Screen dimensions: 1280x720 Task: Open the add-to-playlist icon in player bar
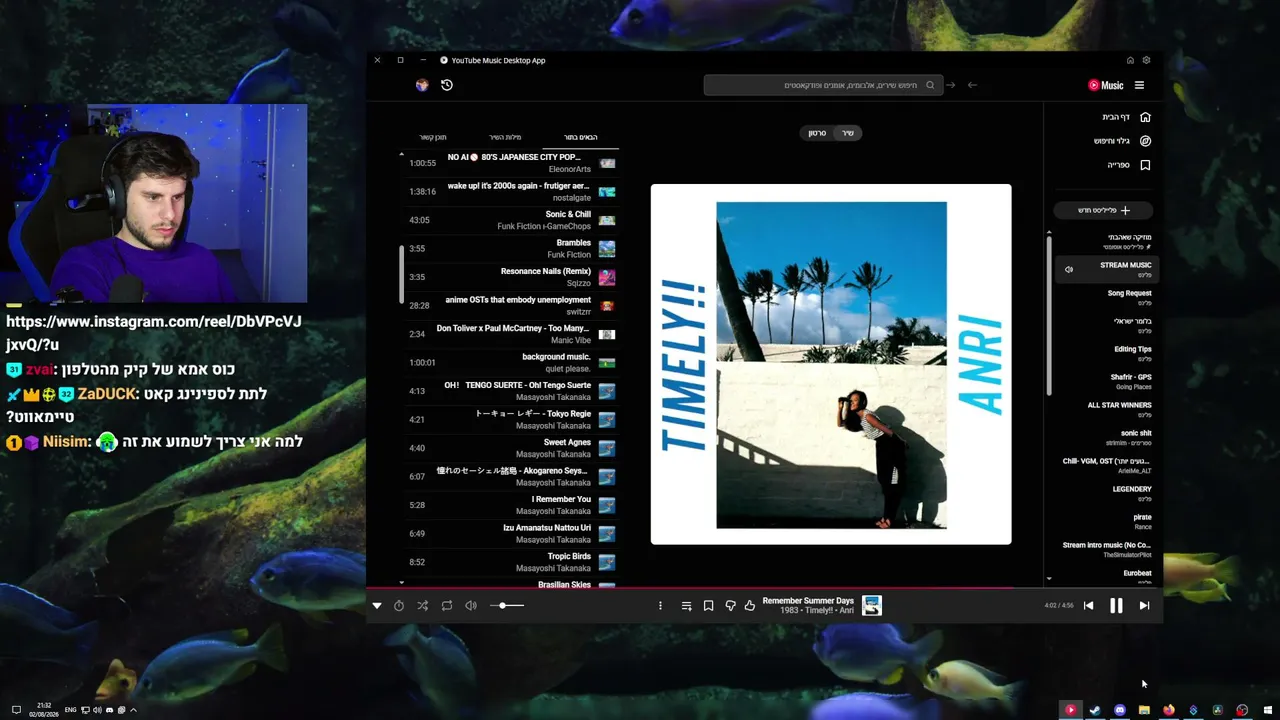[x=686, y=605]
